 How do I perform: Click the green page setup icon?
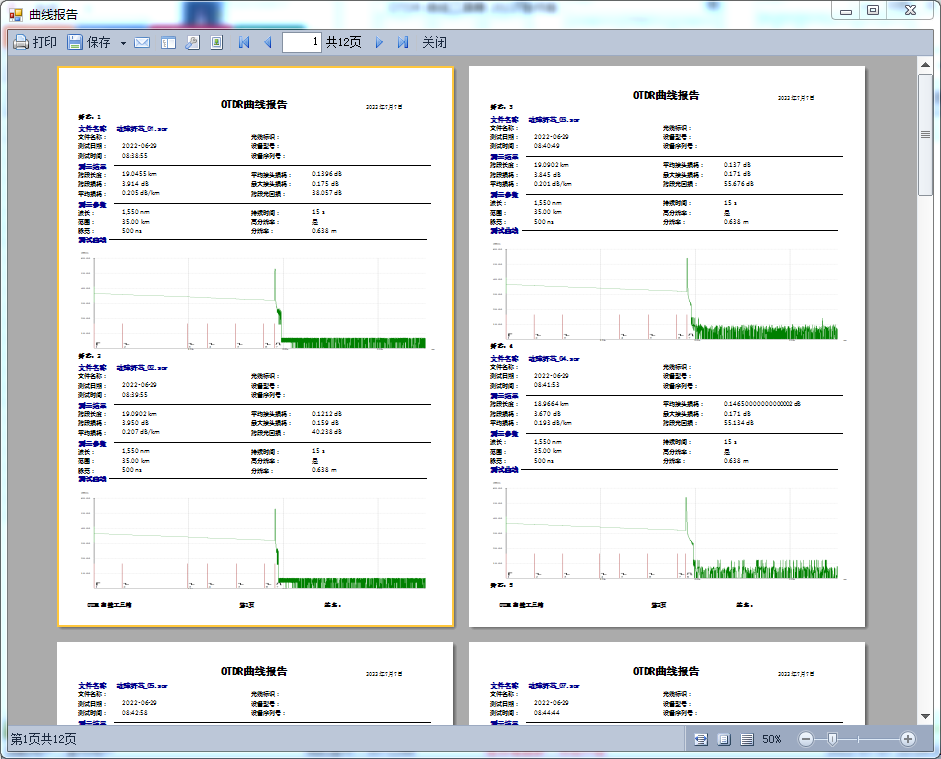(x=216, y=43)
